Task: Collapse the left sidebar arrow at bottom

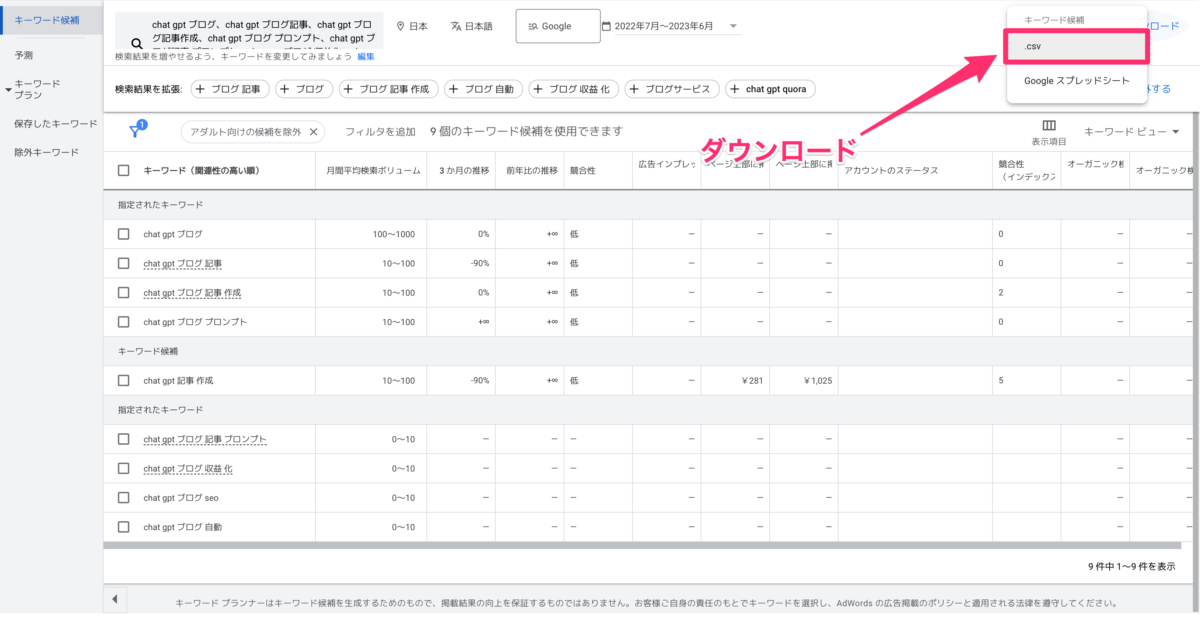Action: (x=113, y=598)
